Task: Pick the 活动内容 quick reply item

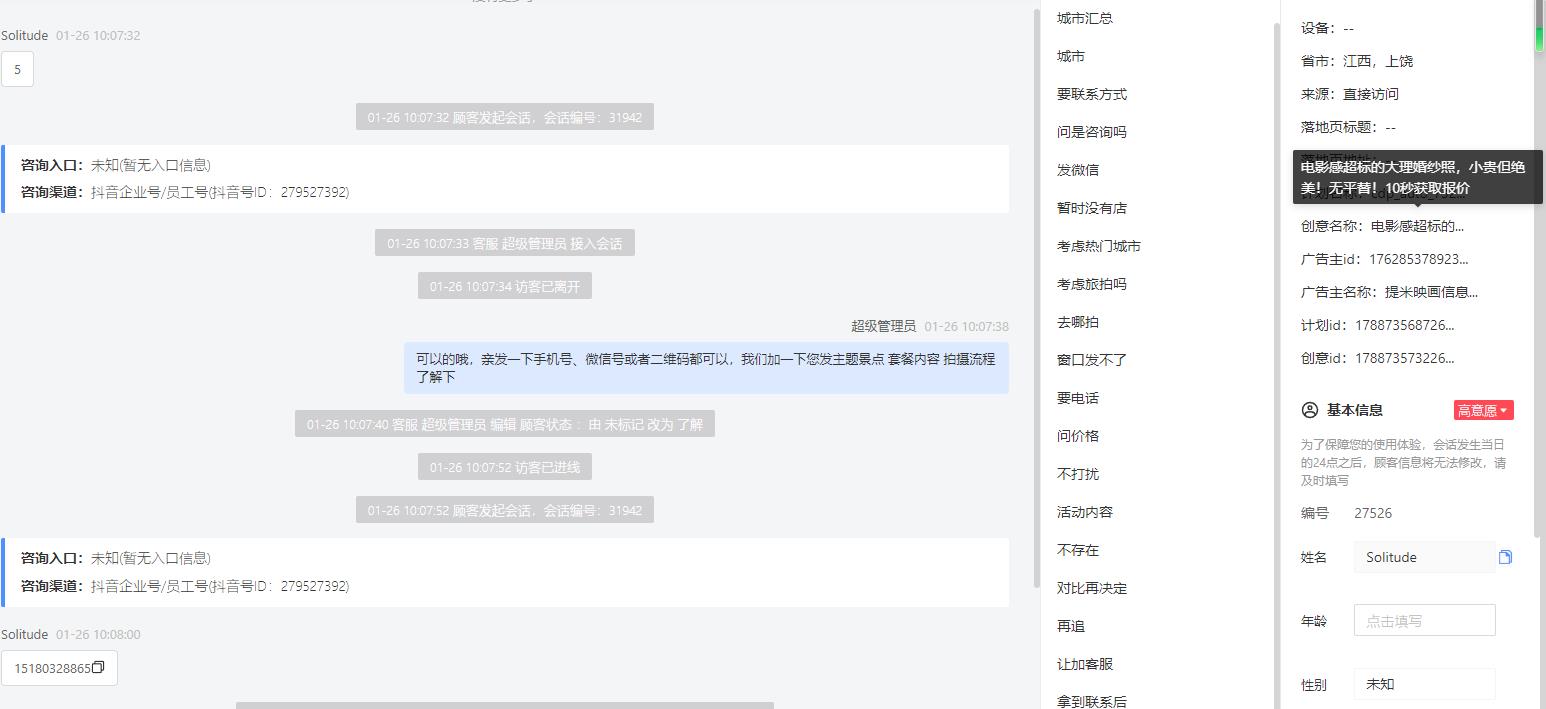Action: pyautogui.click(x=1085, y=512)
